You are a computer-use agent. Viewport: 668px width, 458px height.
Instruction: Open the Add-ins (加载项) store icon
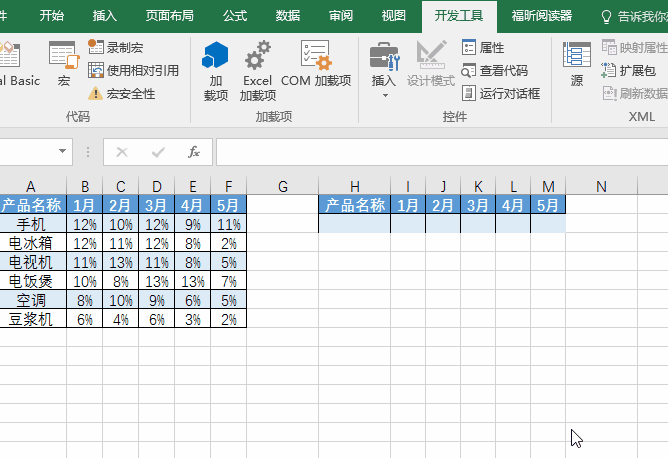pos(216,71)
